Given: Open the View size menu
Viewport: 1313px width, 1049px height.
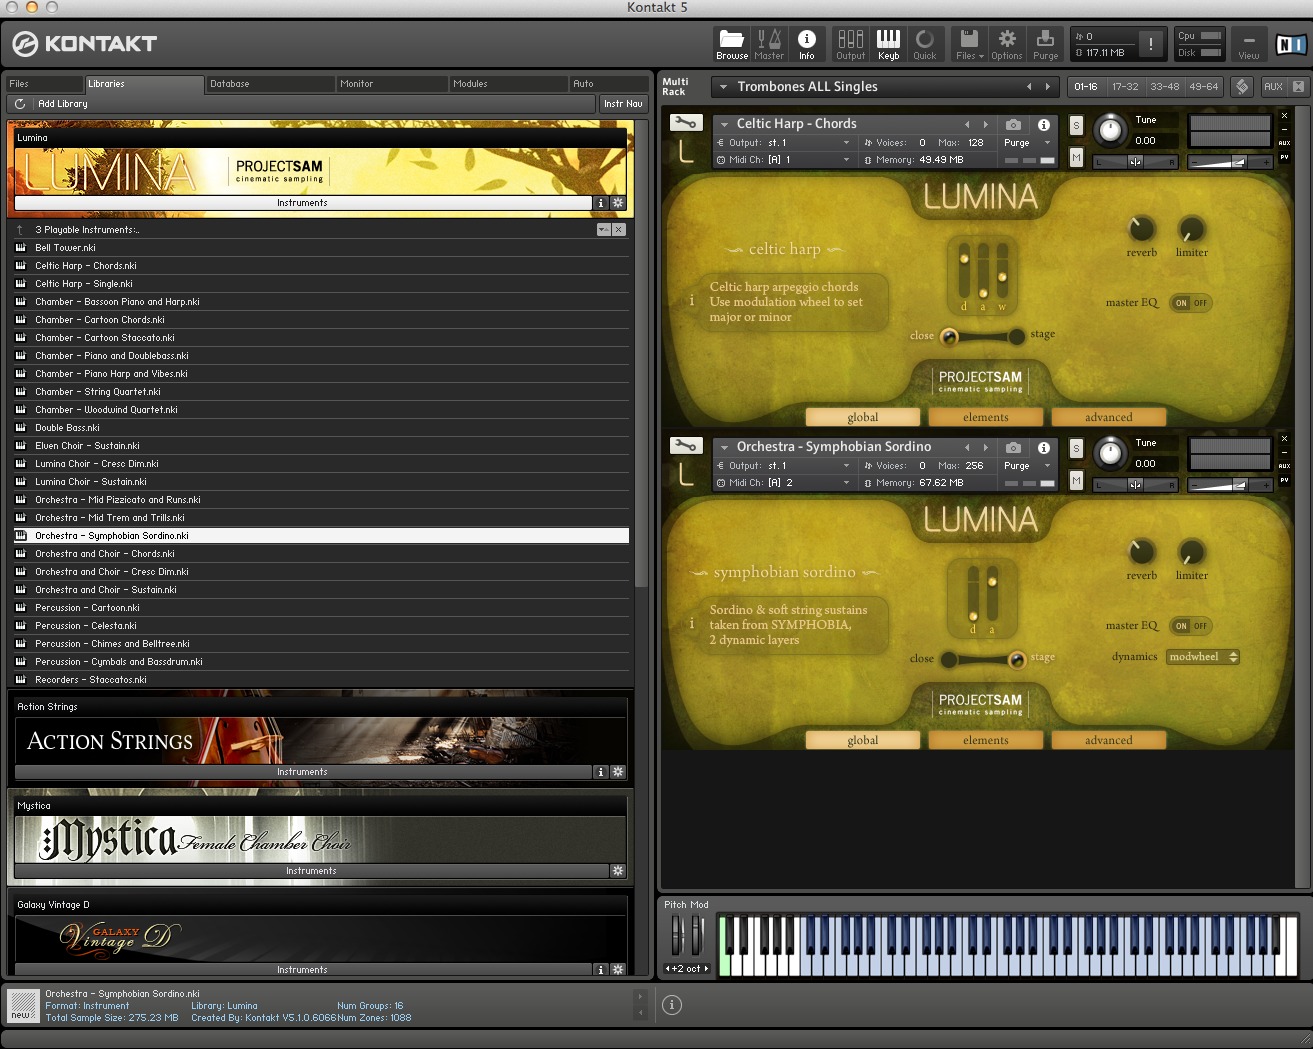Looking at the screenshot, I should 1249,44.
